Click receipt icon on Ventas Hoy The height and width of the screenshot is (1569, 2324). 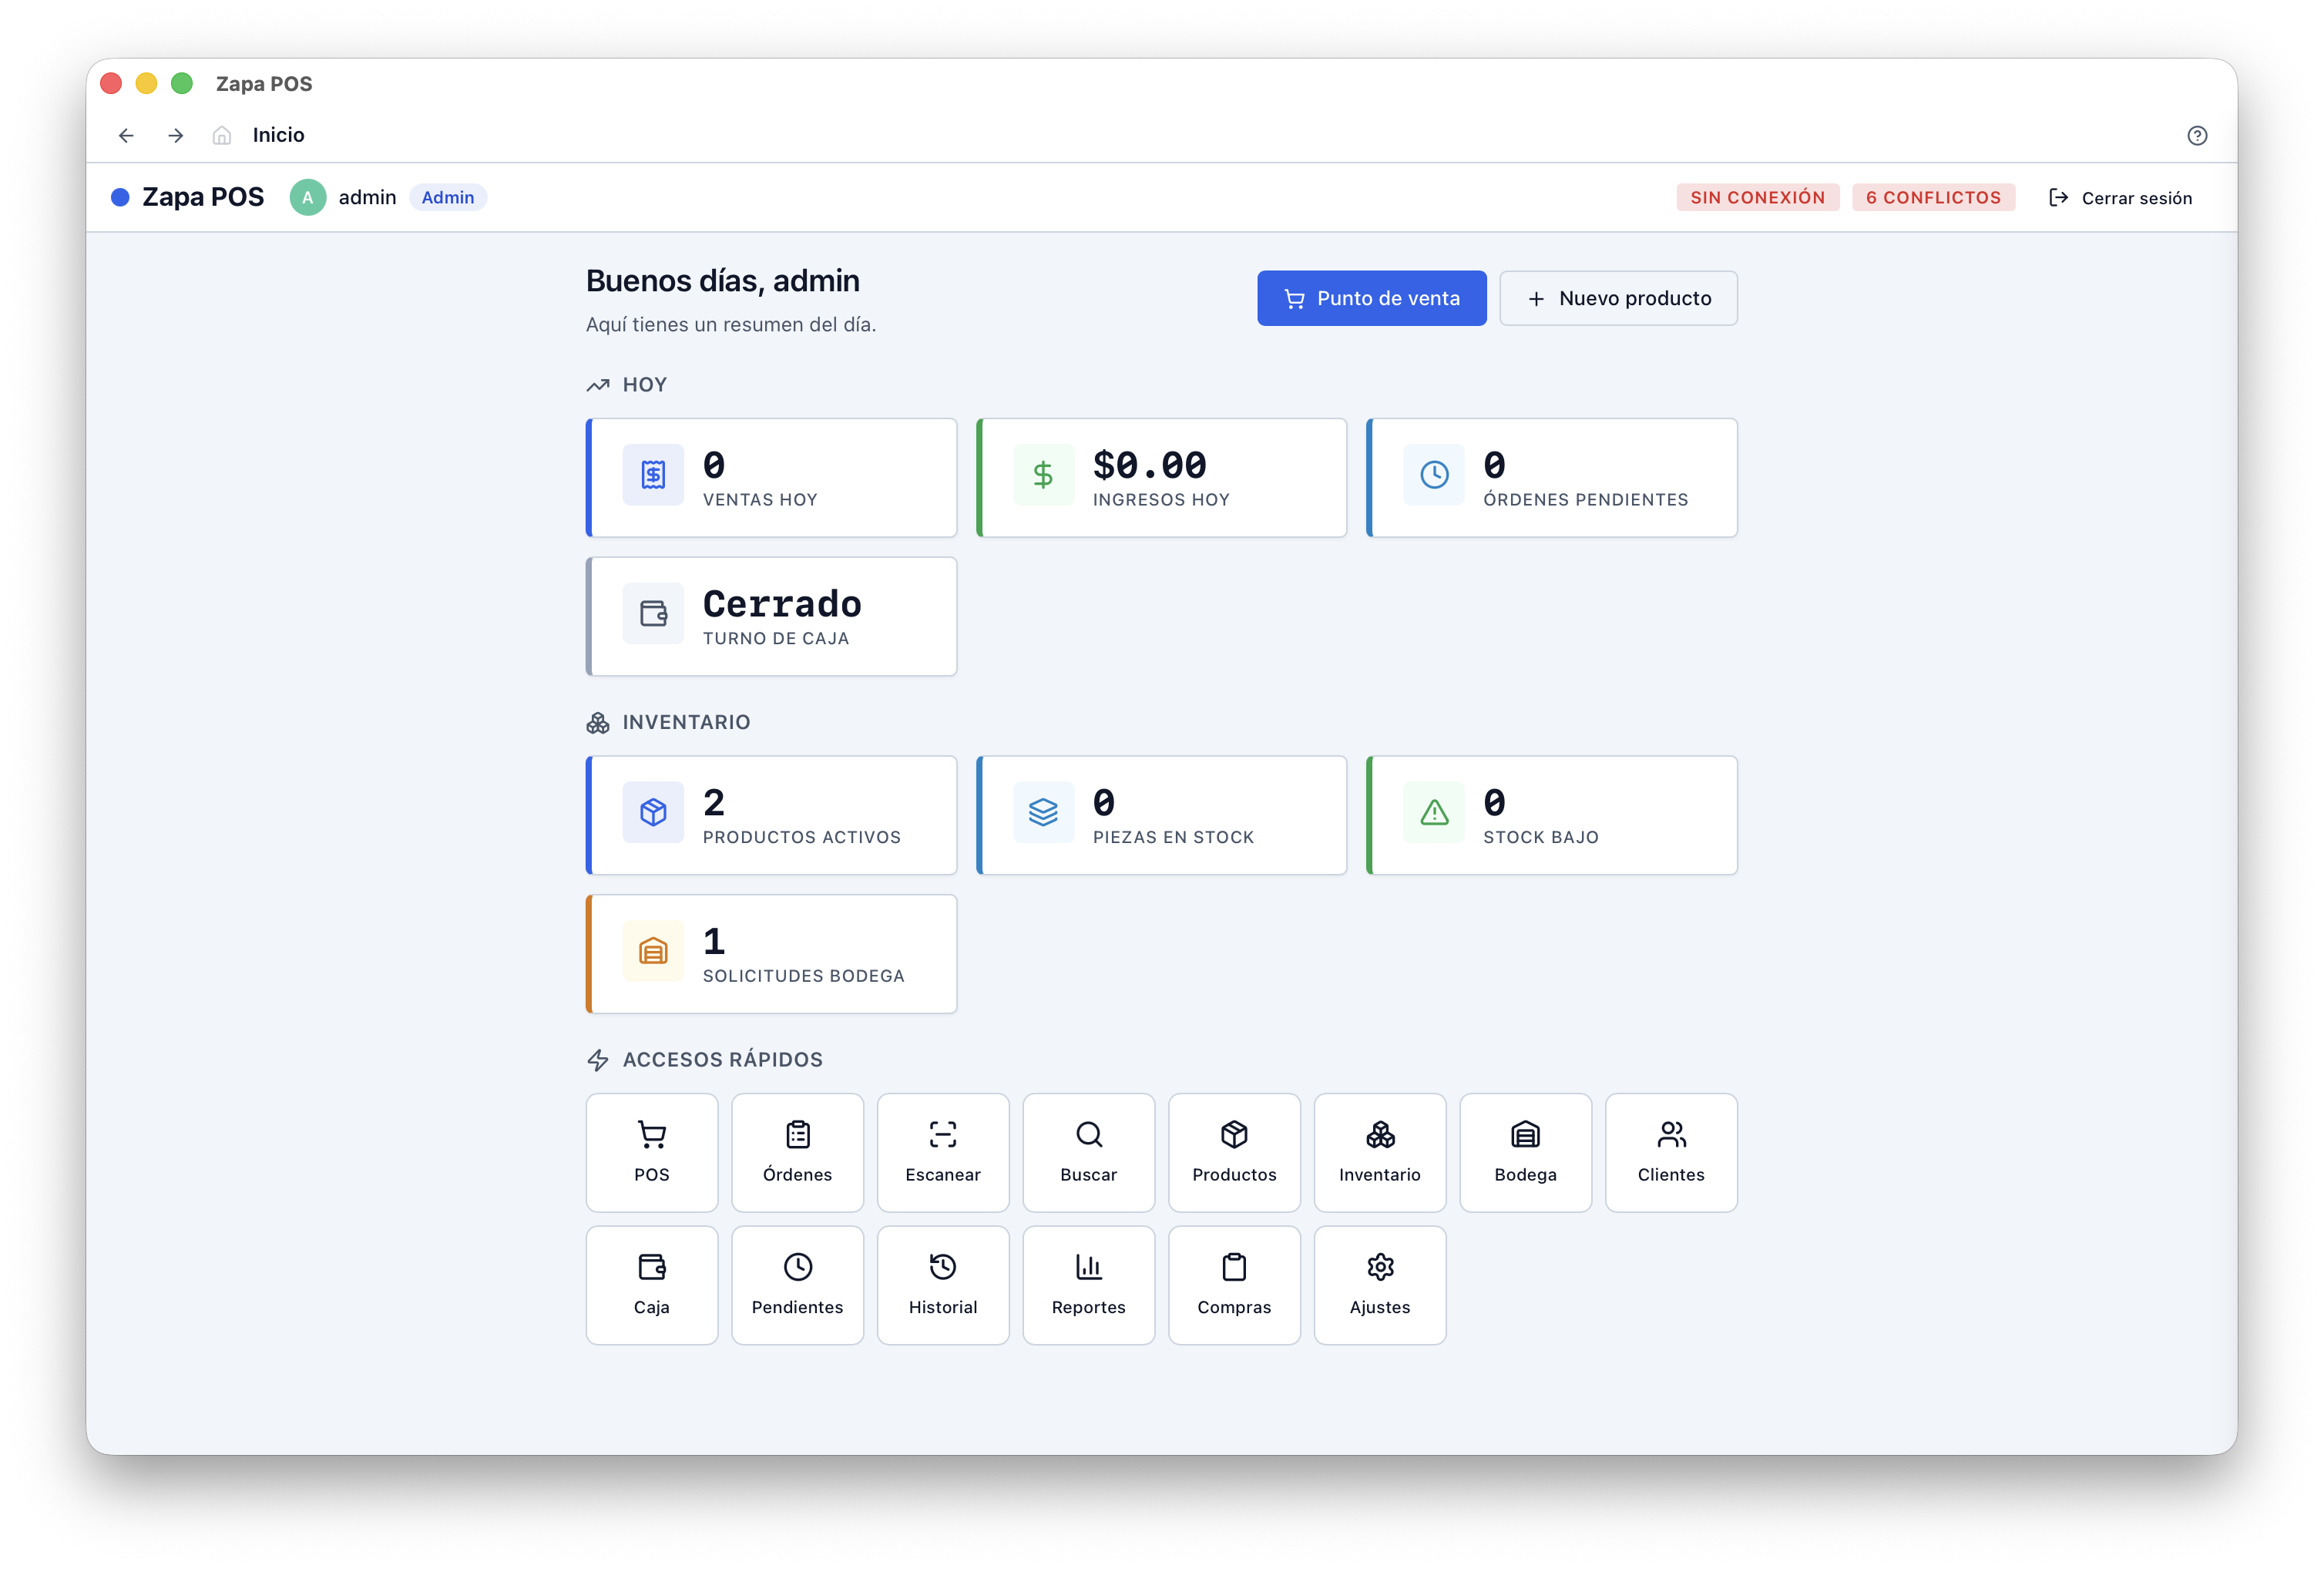pyautogui.click(x=653, y=475)
